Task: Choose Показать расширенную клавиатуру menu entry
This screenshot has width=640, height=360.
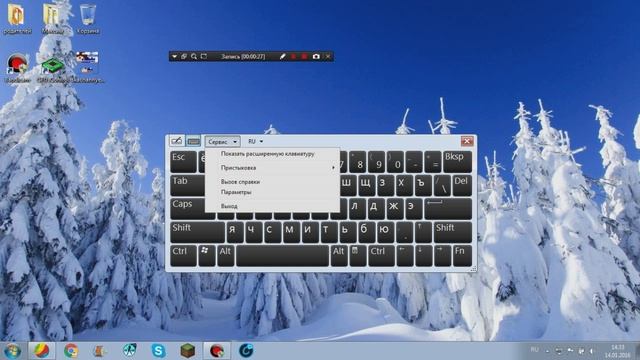Action: pos(267,154)
